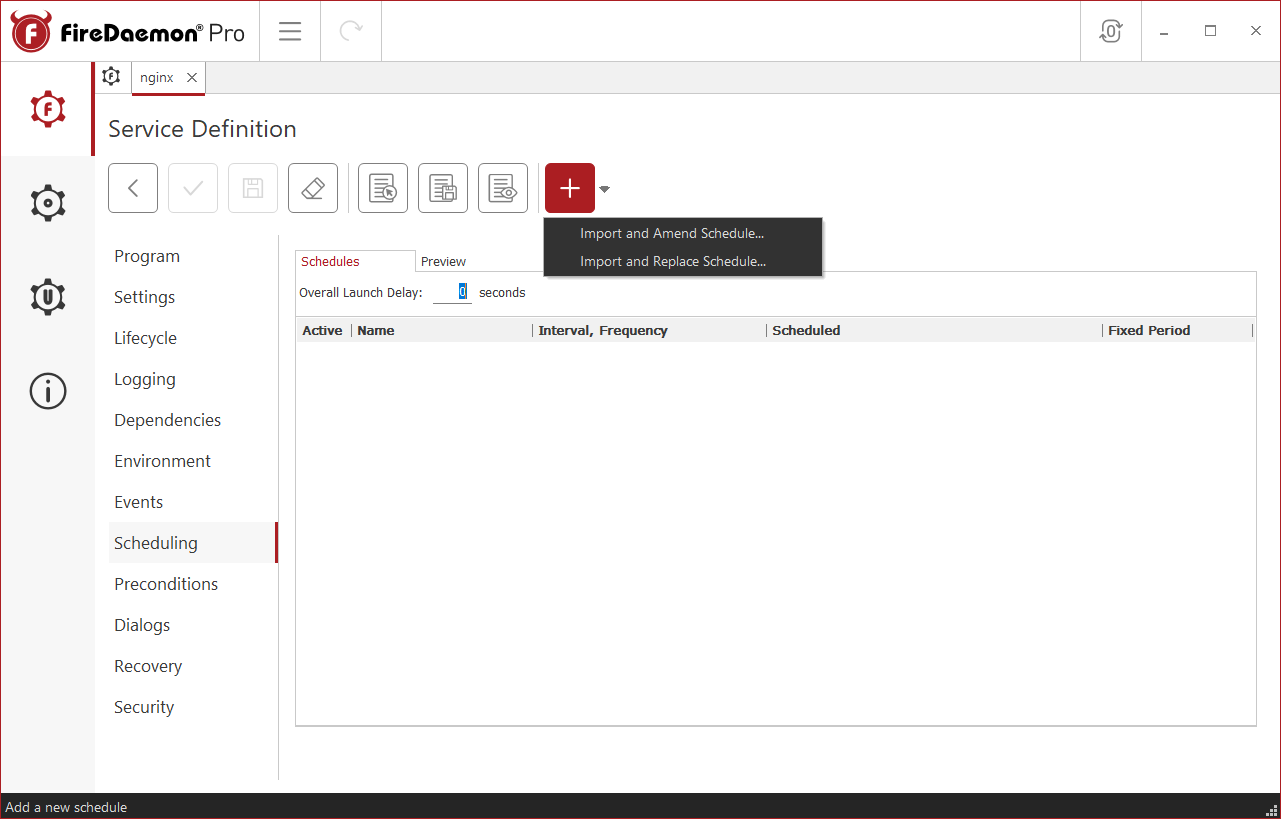Switch to the Schedules tab
This screenshot has height=819, width=1281.
(x=355, y=261)
